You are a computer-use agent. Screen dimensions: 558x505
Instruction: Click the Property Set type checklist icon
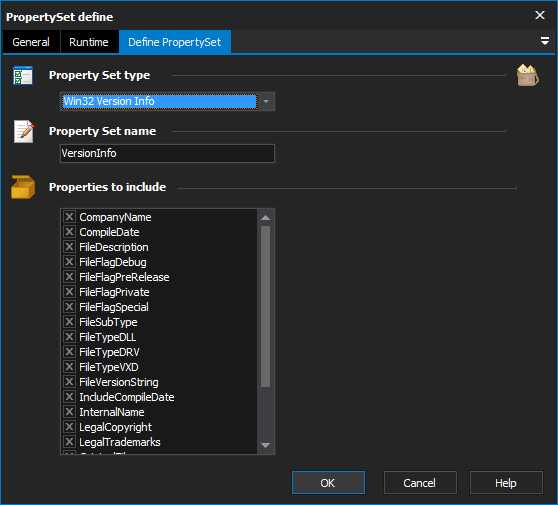(23, 75)
